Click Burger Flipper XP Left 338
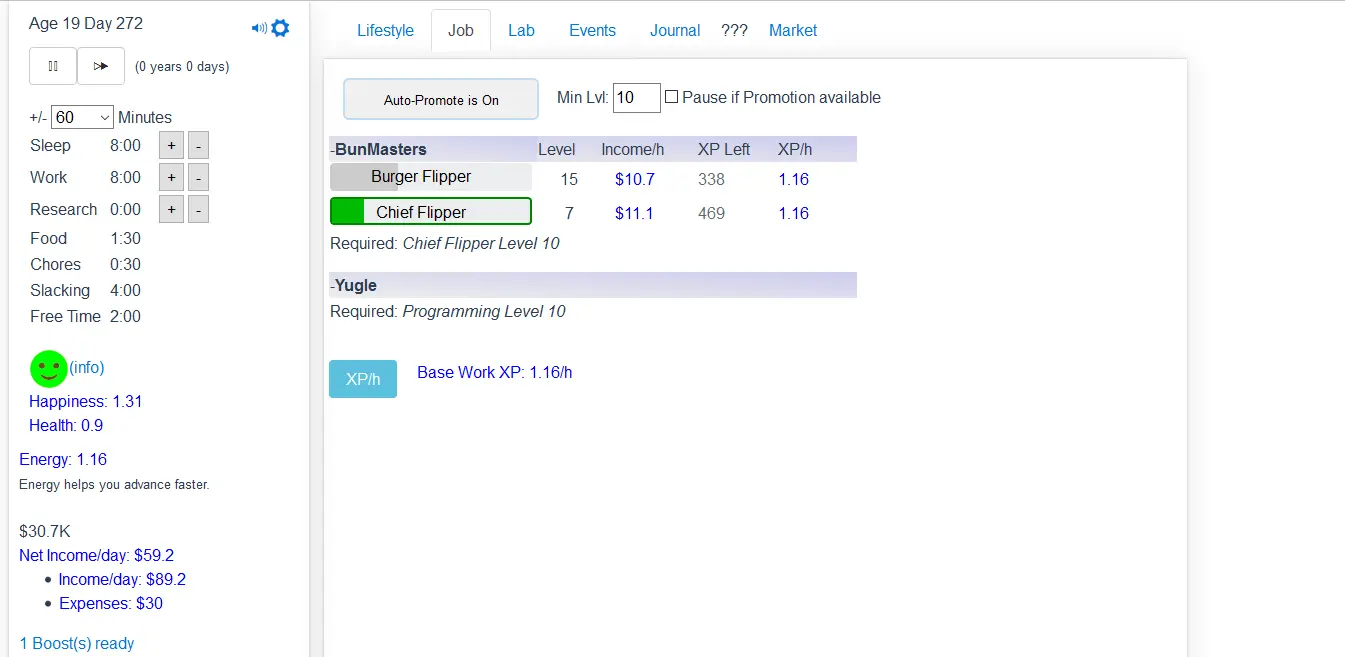Image resolution: width=1345 pixels, height=657 pixels. click(x=711, y=179)
